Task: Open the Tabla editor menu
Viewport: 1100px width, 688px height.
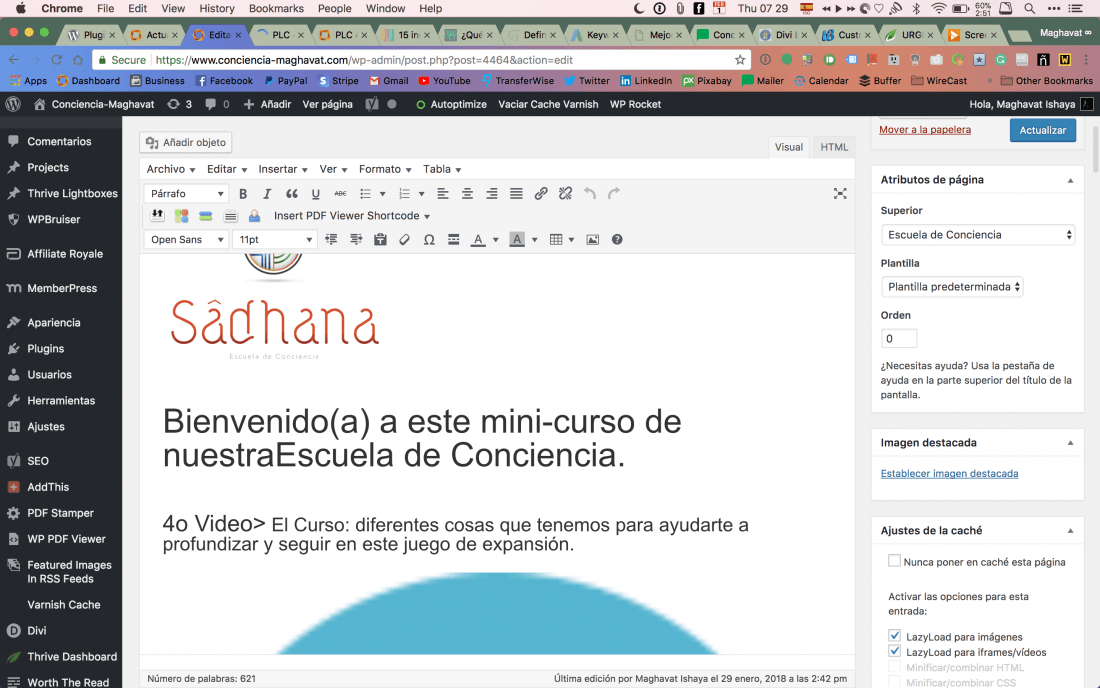Action: (442, 169)
